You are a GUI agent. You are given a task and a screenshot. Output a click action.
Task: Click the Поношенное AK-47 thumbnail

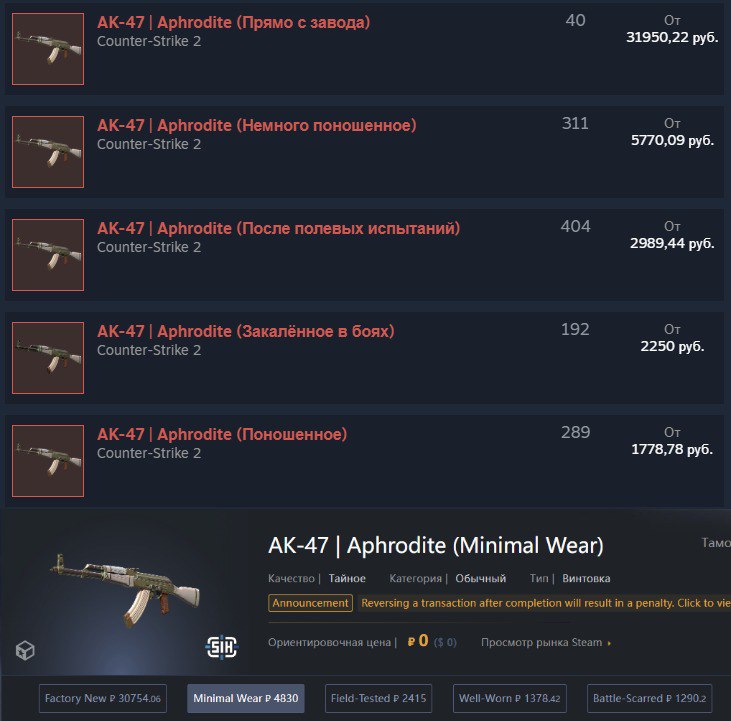[x=48, y=461]
